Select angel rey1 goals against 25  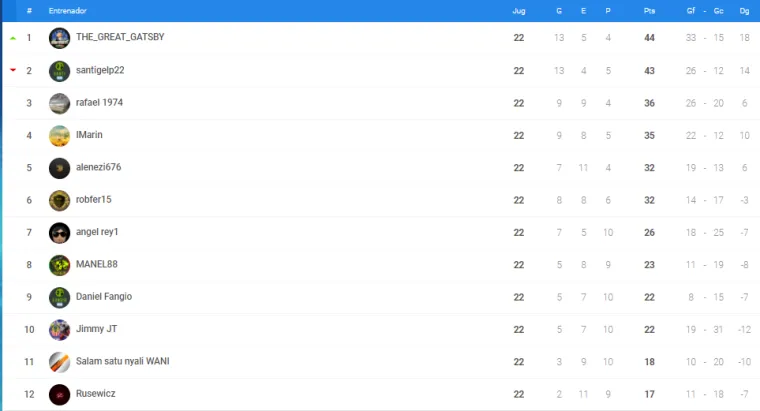718,233
